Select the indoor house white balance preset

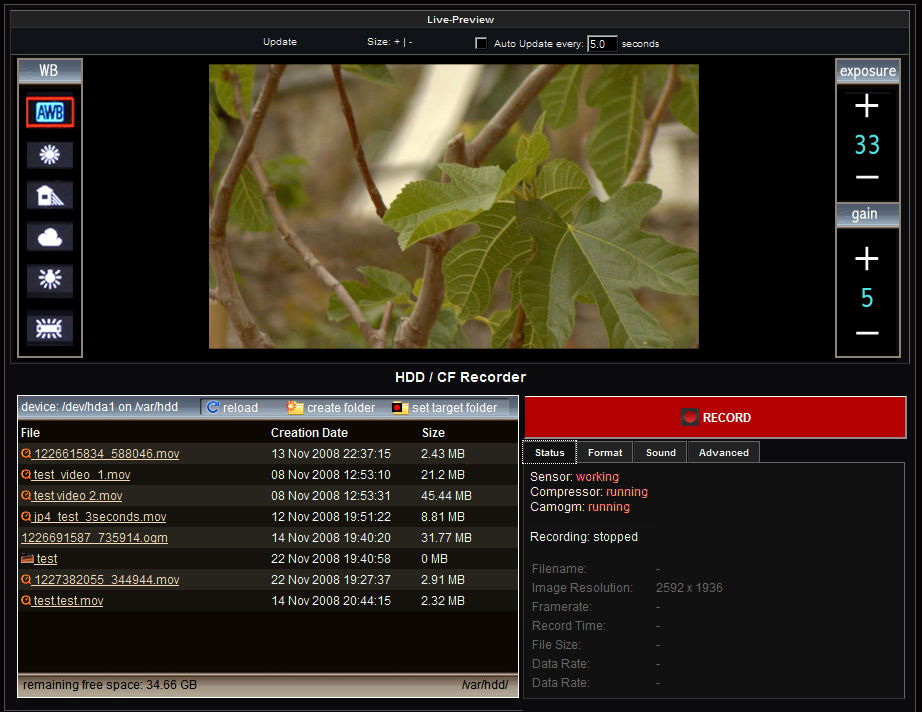click(x=50, y=196)
